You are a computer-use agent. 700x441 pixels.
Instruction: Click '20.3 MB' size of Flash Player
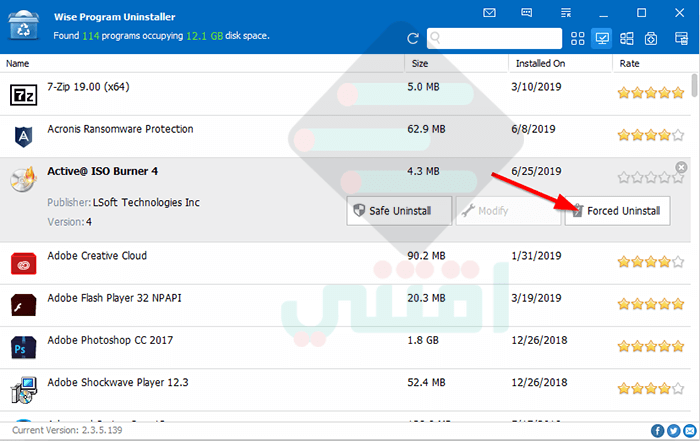click(426, 298)
